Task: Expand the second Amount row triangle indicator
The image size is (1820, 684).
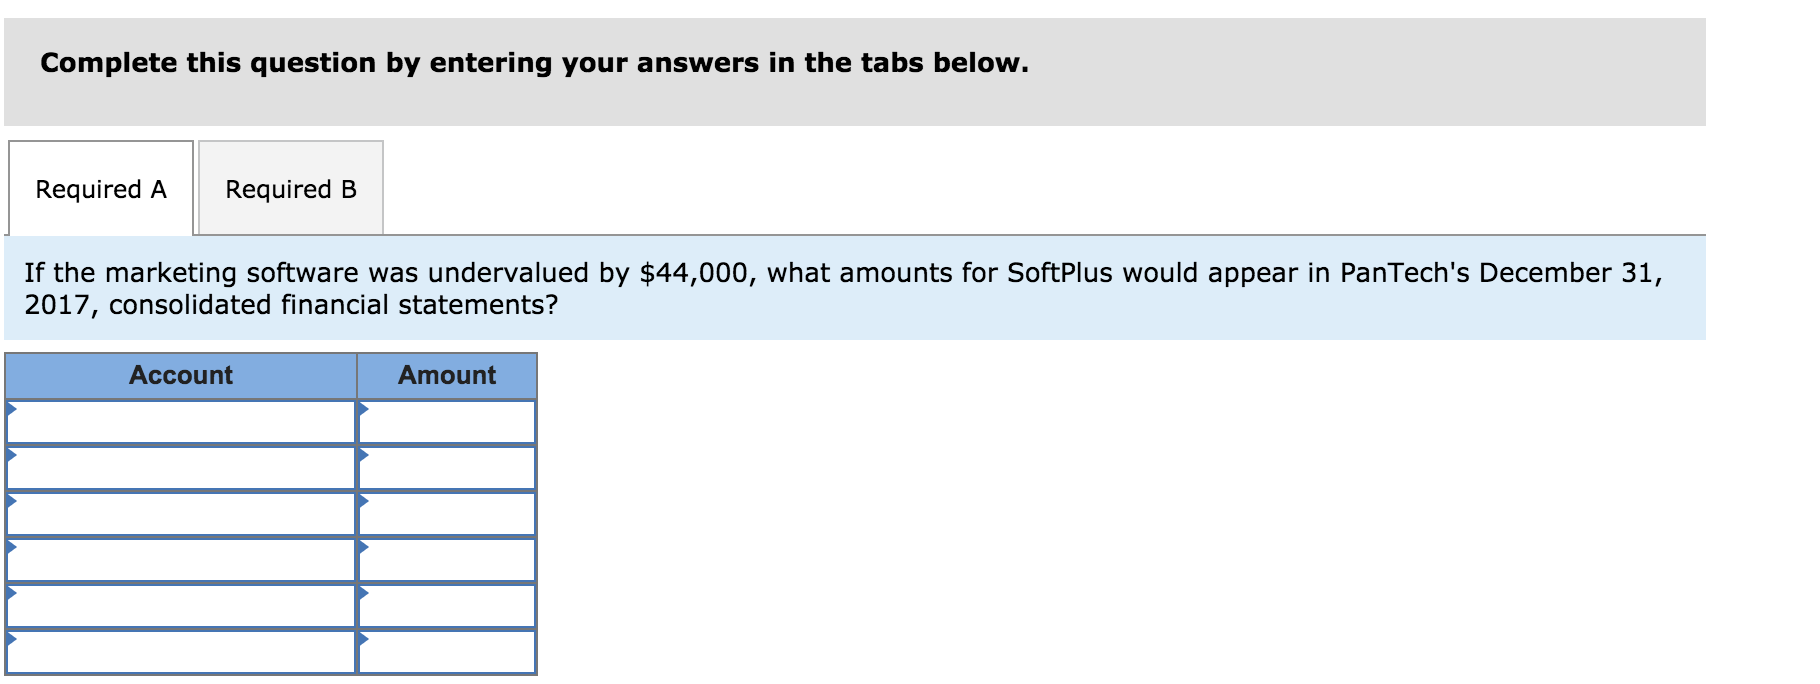Action: tap(366, 458)
